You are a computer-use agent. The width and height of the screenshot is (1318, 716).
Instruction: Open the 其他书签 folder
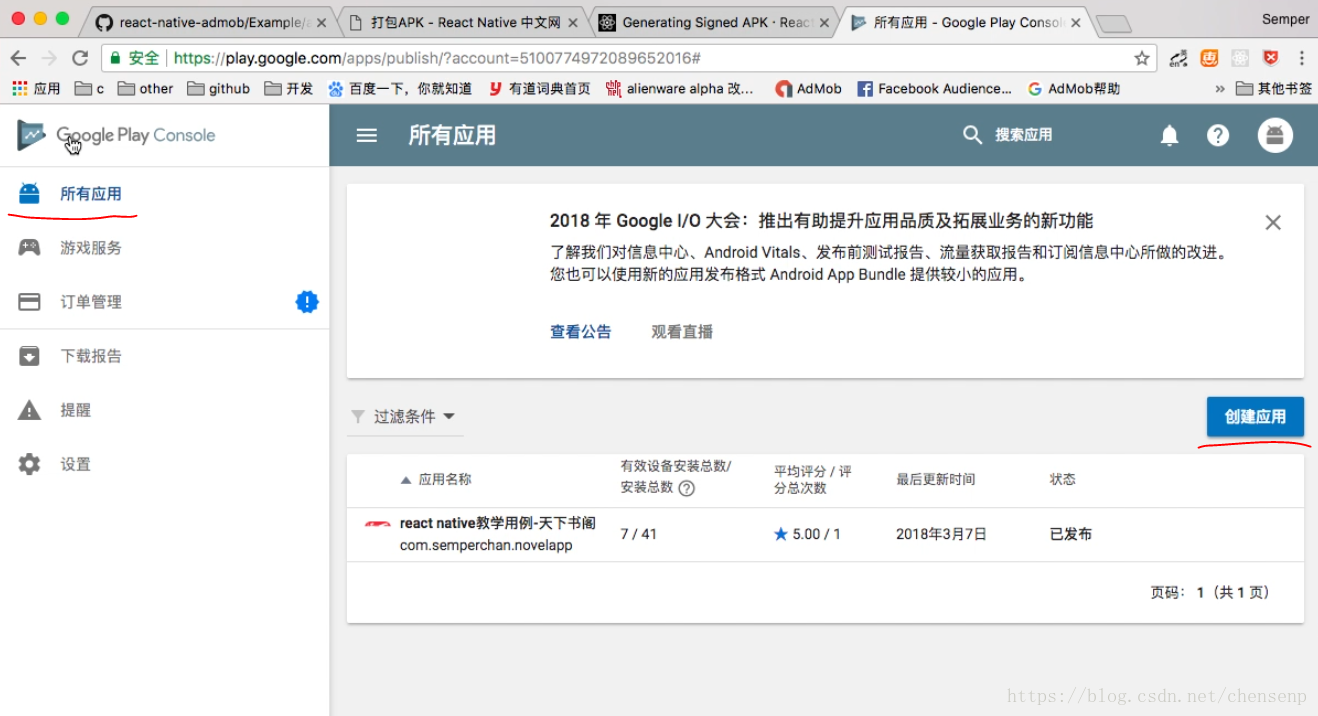coord(1274,89)
